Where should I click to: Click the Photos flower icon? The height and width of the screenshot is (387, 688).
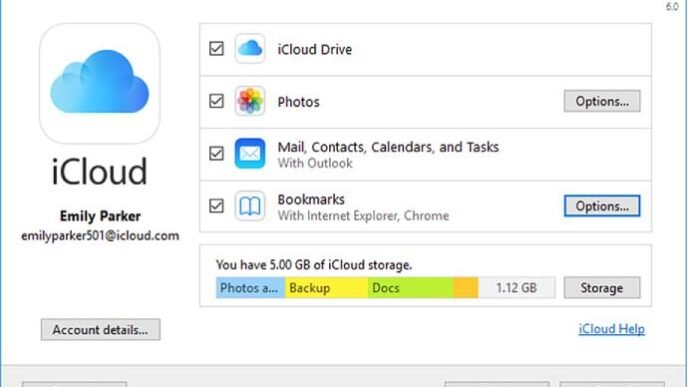point(250,101)
